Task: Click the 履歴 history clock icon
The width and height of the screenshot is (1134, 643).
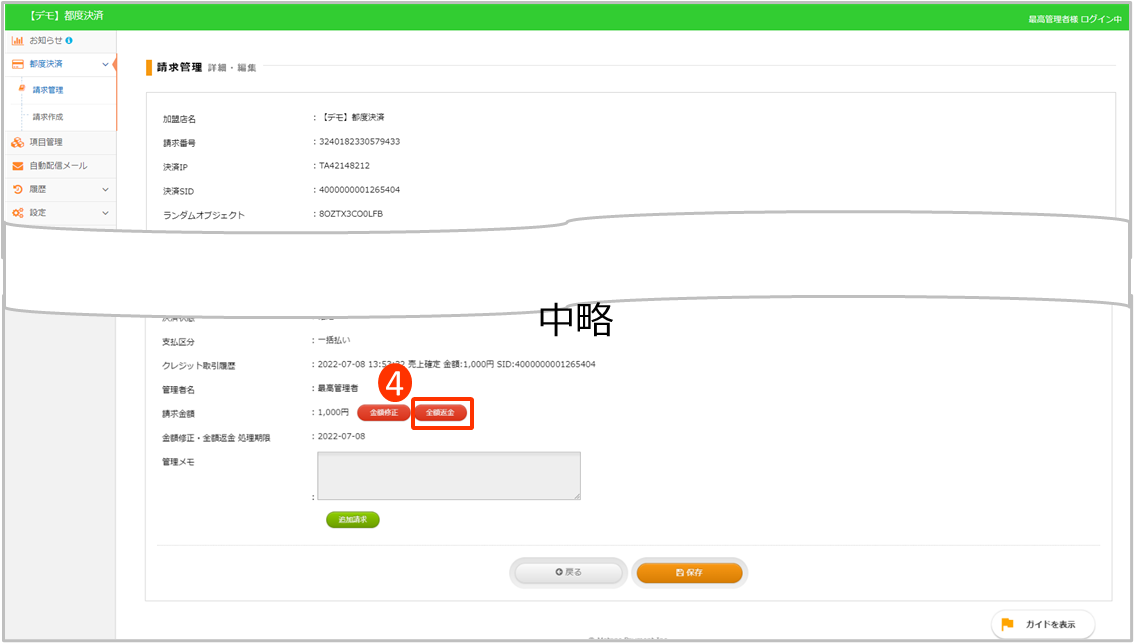Action: coord(17,189)
